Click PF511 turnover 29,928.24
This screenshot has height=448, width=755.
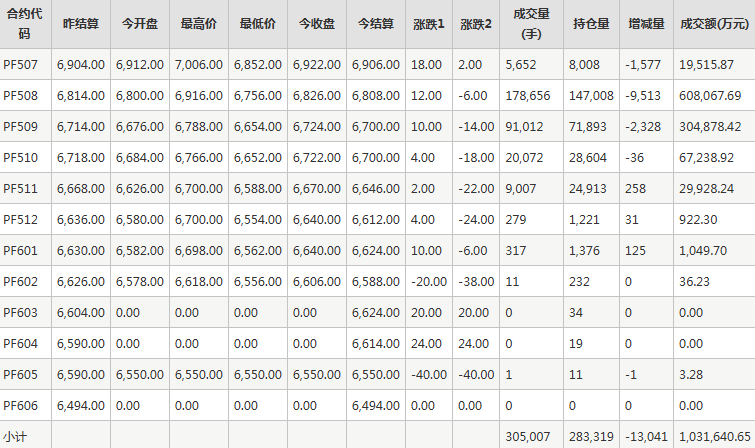point(706,188)
